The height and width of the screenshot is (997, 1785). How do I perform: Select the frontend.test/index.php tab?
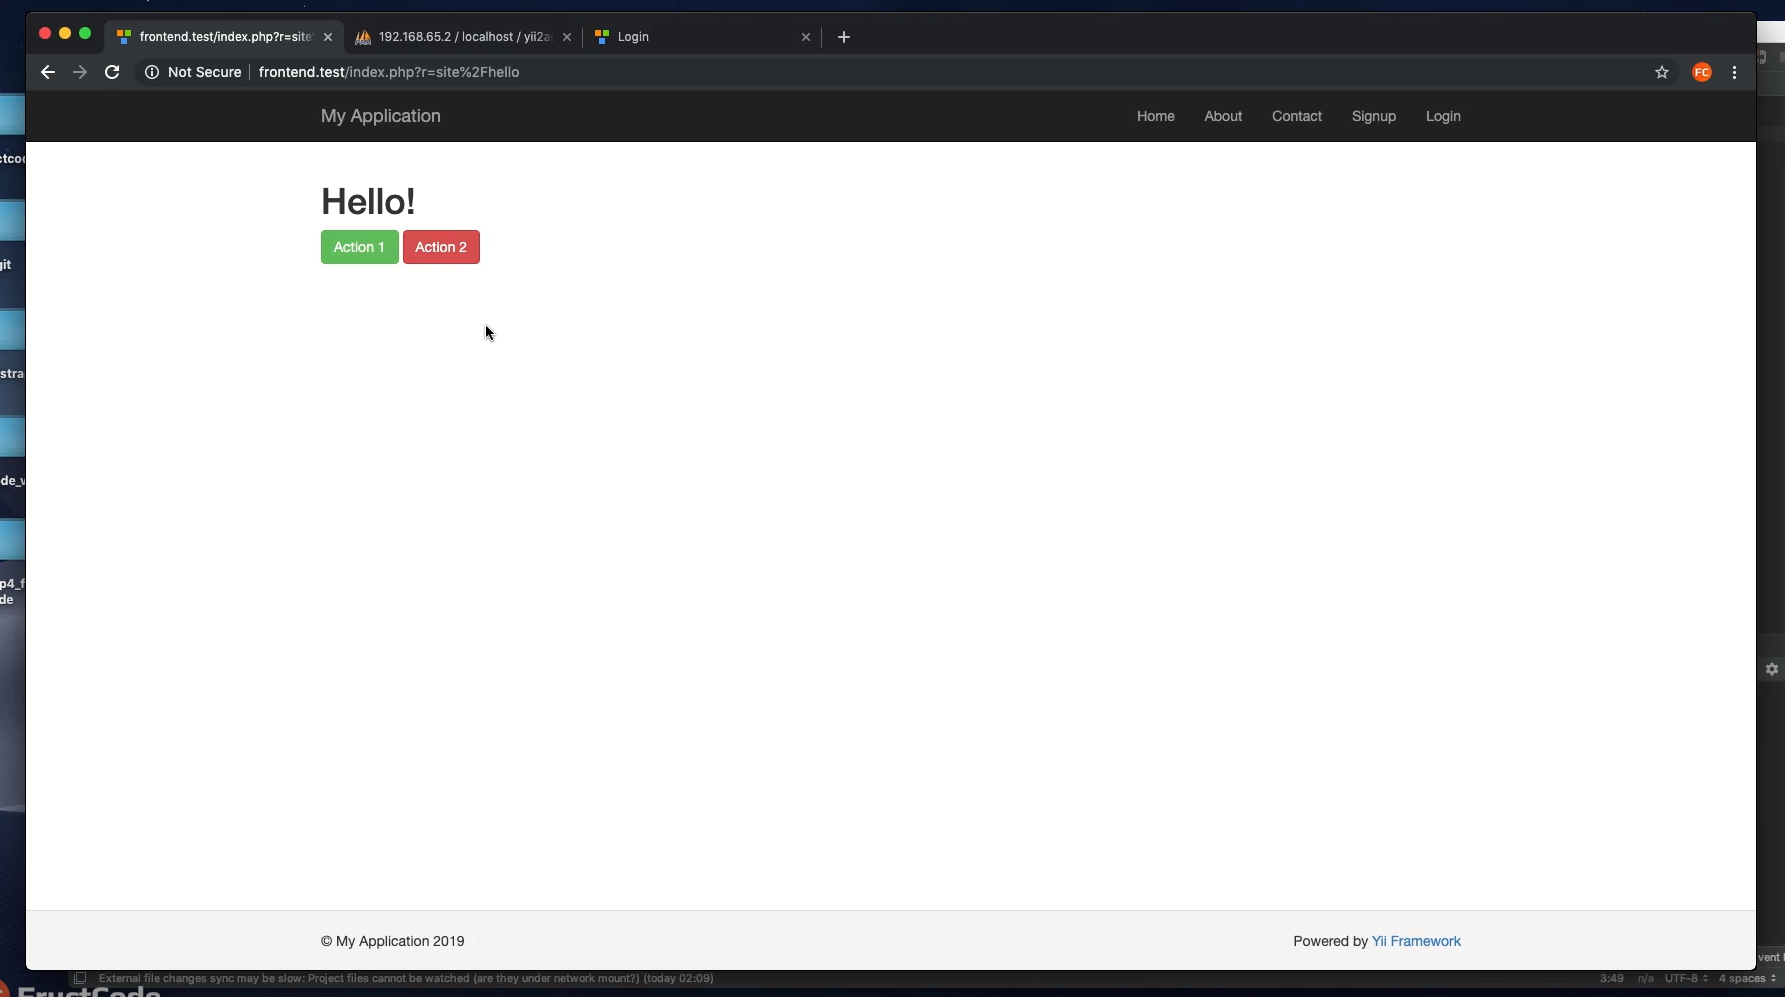click(x=223, y=37)
